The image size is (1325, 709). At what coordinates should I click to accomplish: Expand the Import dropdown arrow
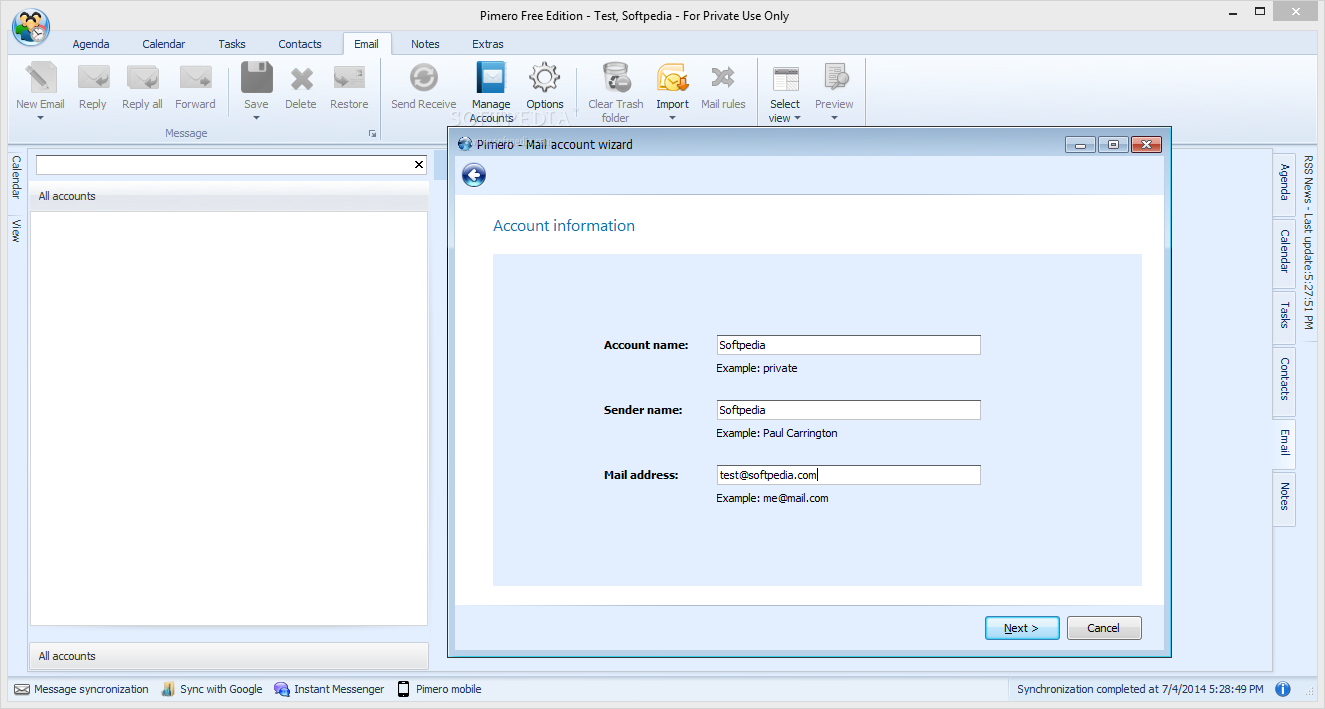coord(672,118)
